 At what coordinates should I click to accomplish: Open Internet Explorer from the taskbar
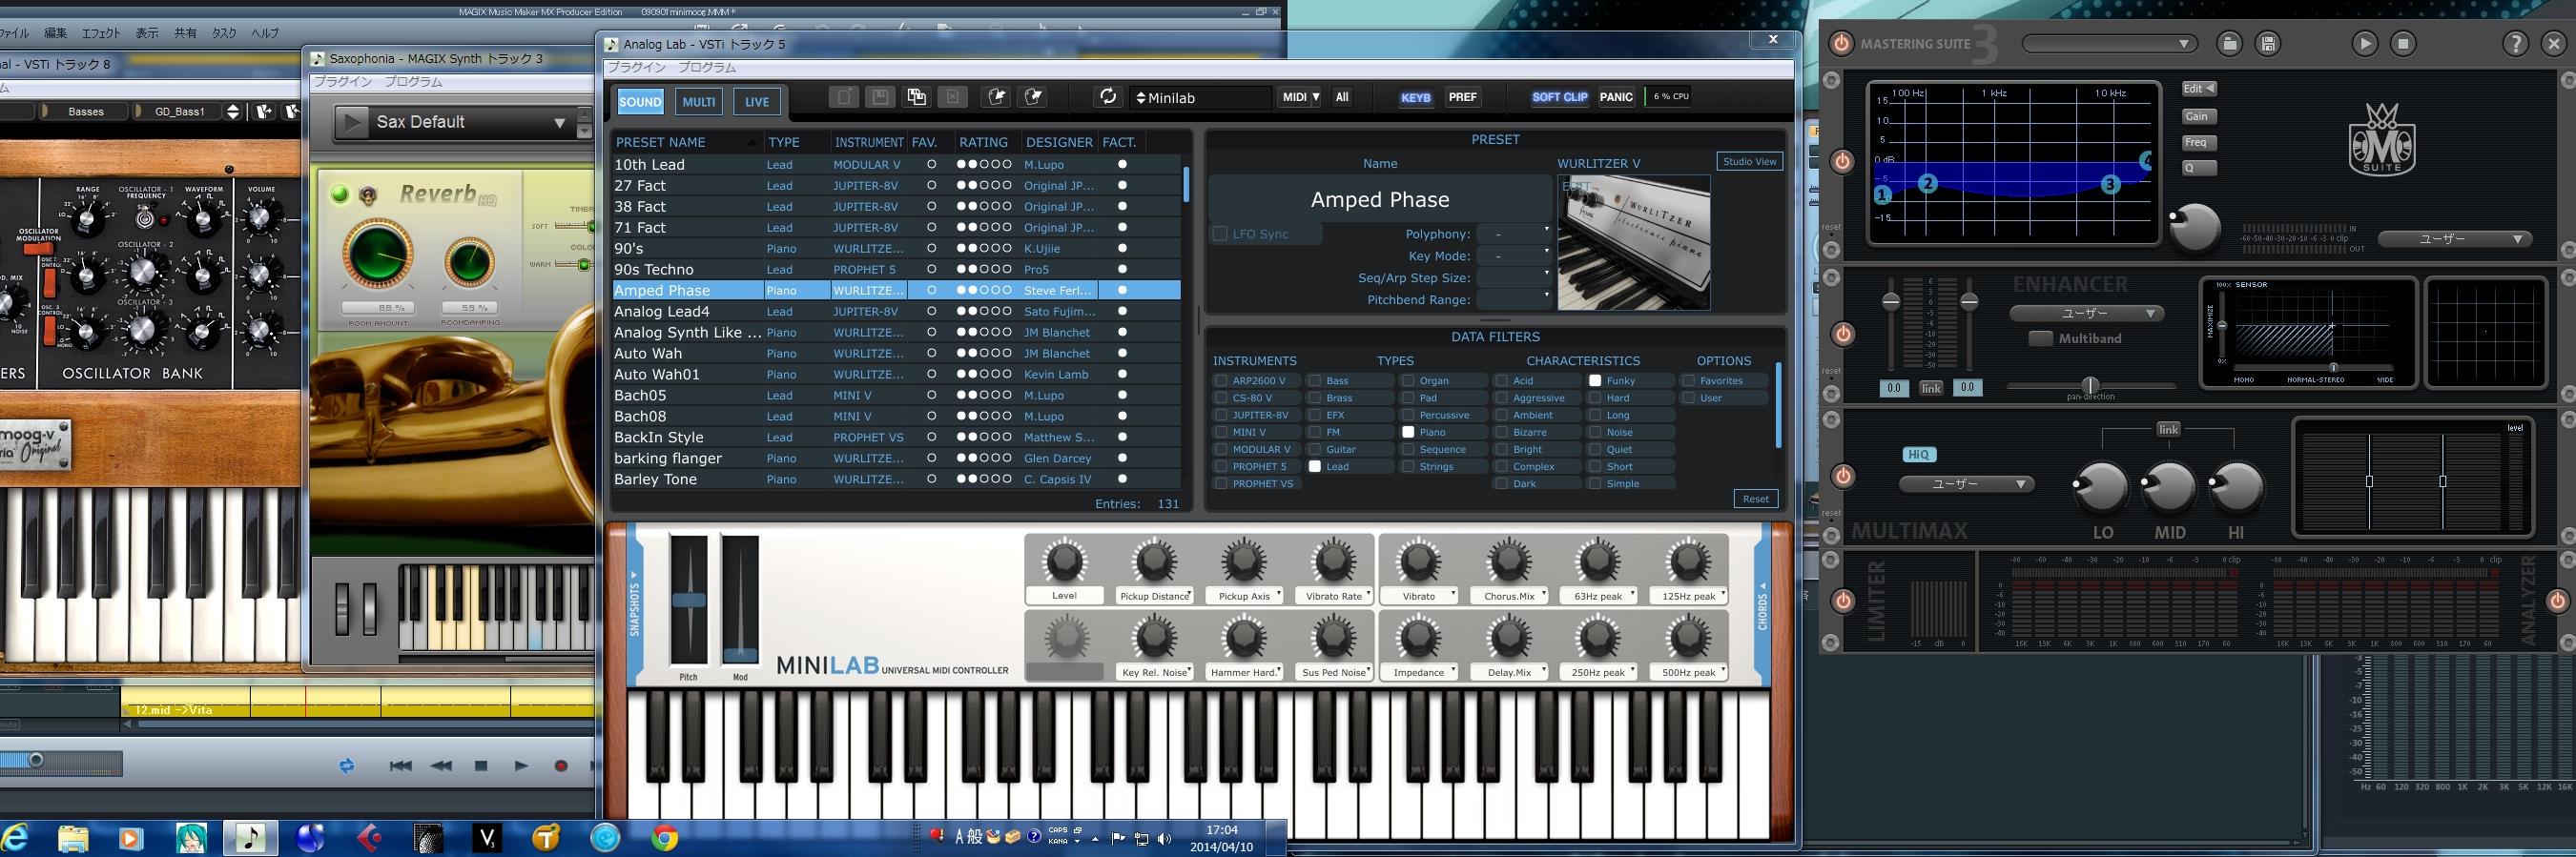pos(16,837)
